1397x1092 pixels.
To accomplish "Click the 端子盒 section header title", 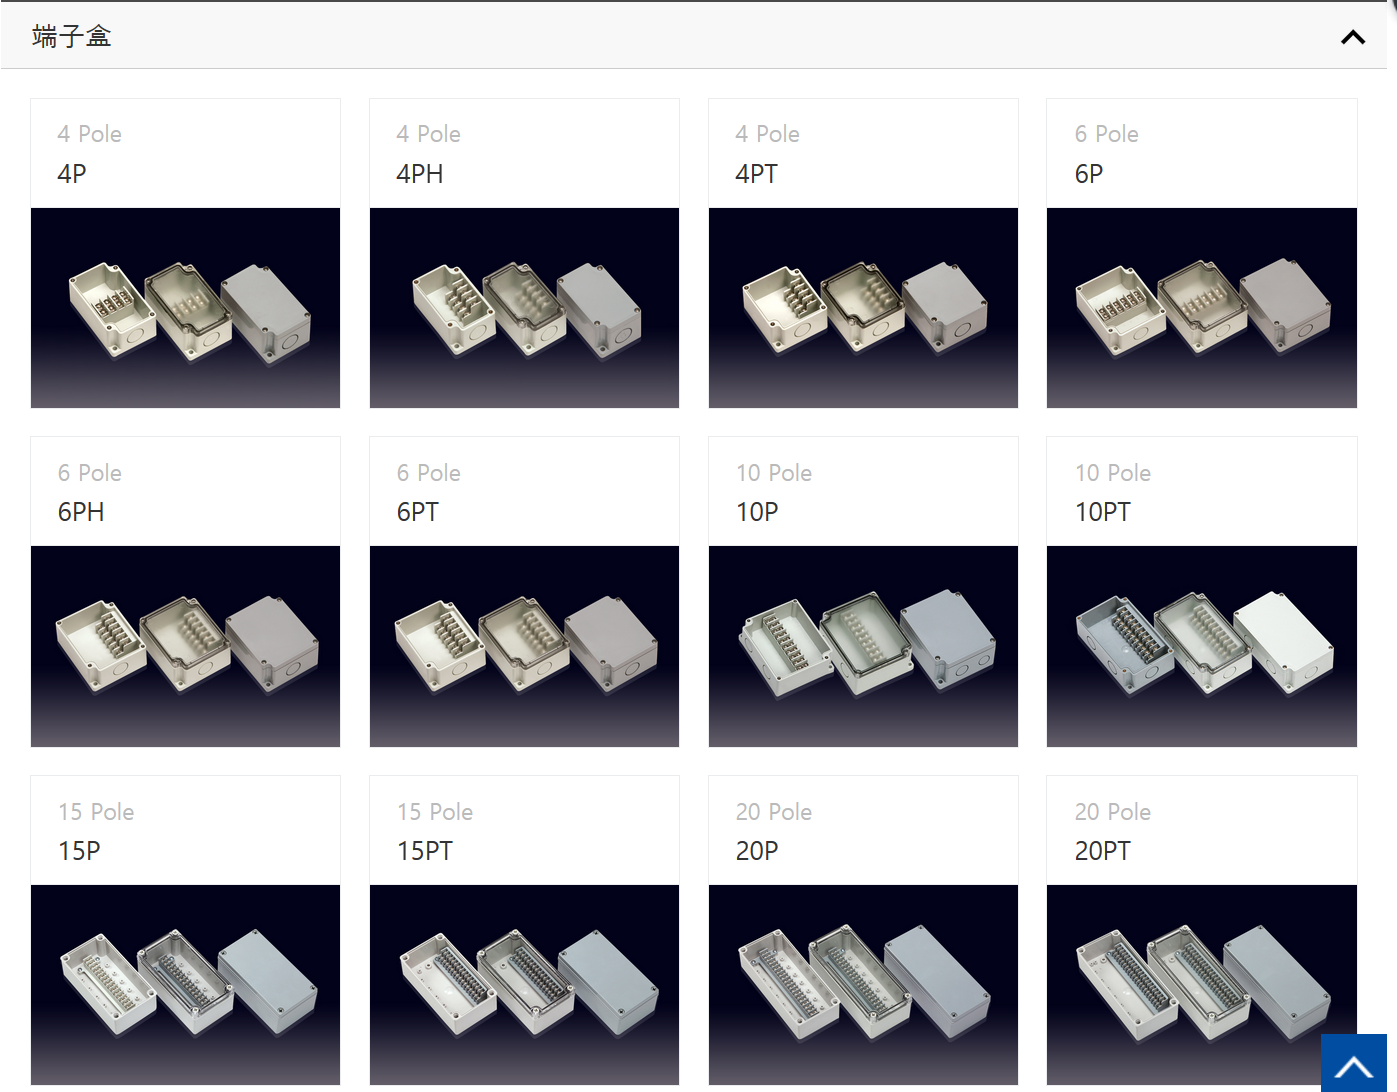I will (72, 37).
